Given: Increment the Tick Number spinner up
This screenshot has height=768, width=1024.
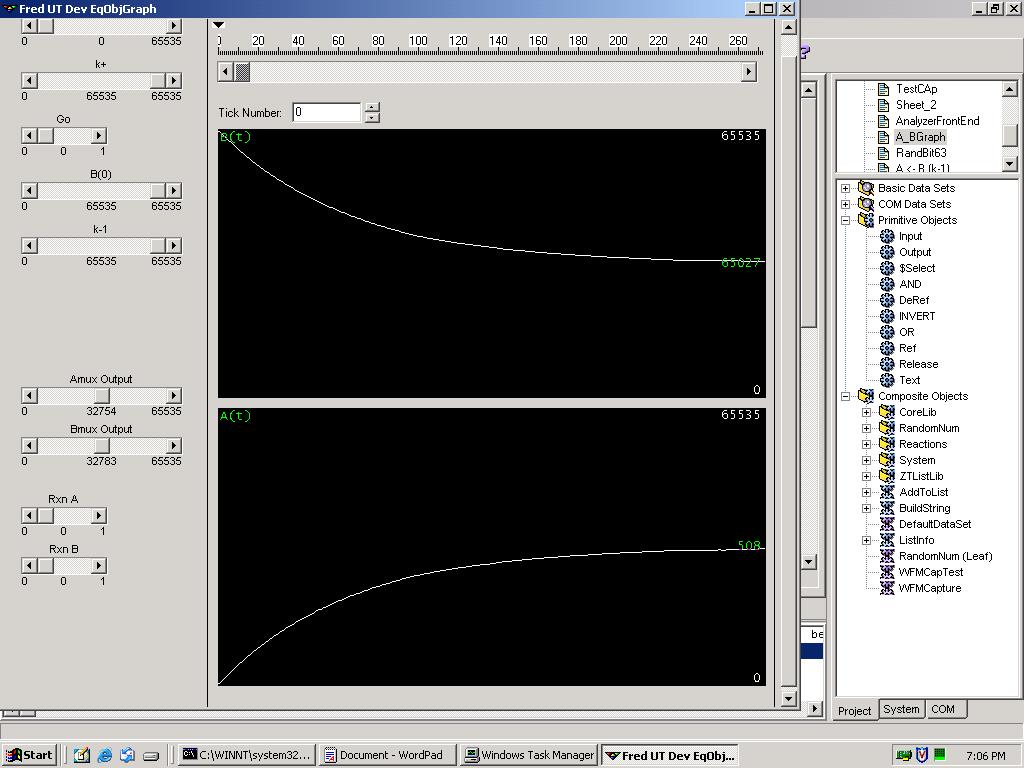Looking at the screenshot, I should [x=372, y=108].
